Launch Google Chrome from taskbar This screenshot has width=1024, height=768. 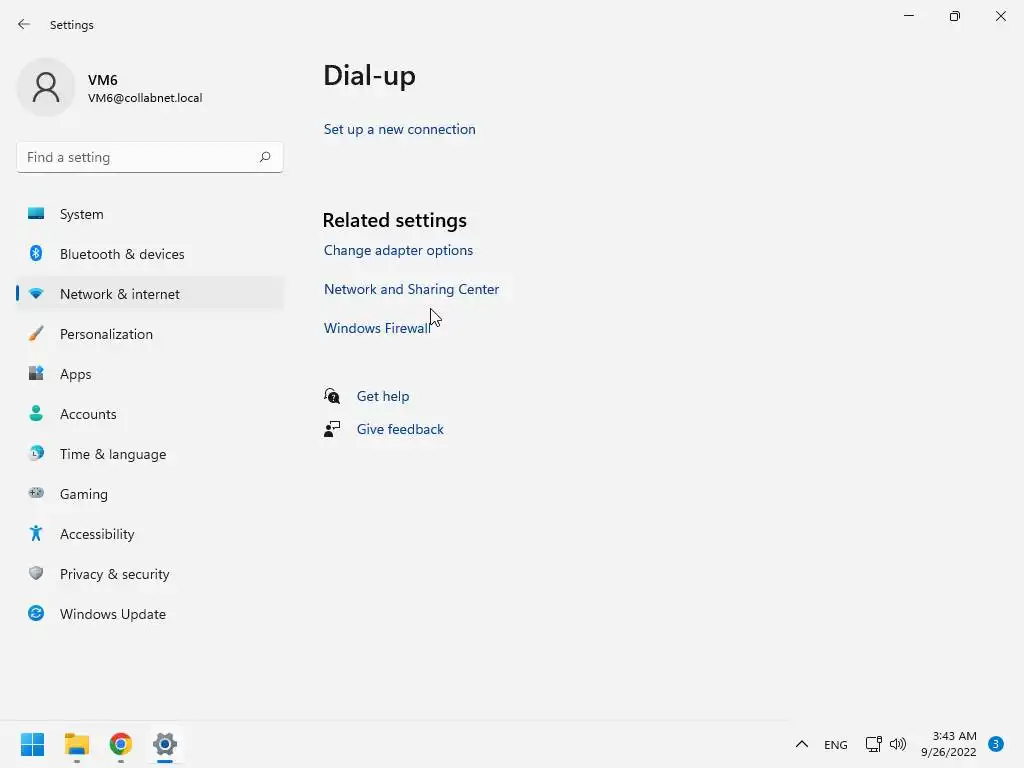click(x=121, y=744)
